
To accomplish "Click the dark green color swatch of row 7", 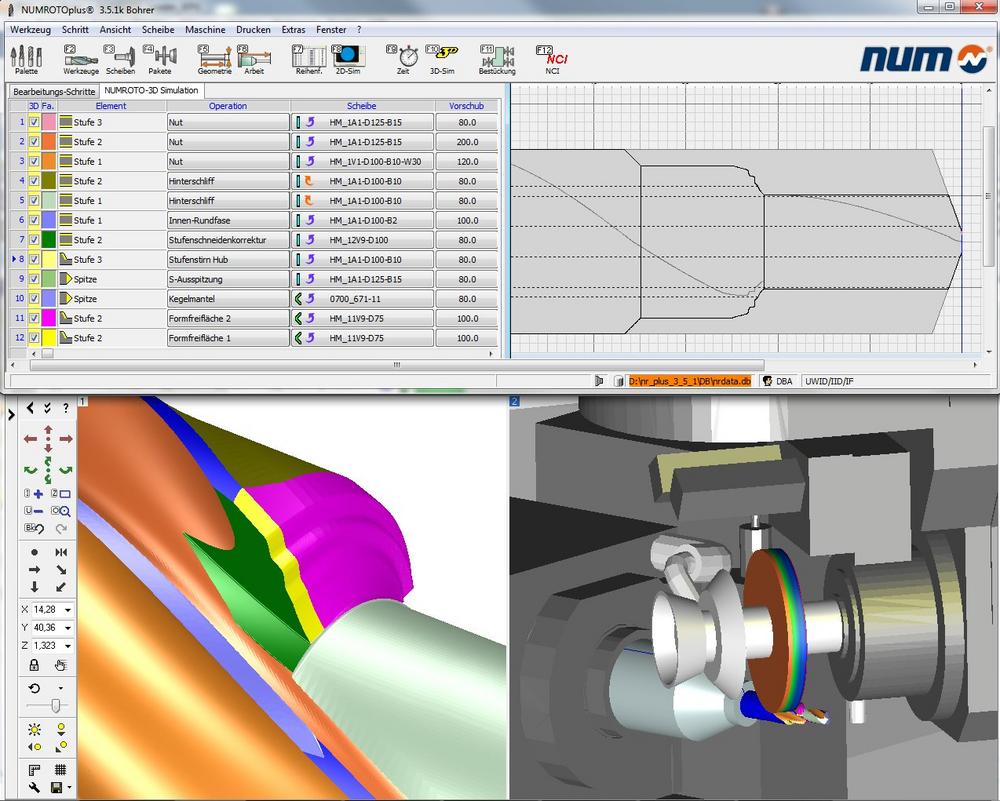I will click(x=48, y=240).
